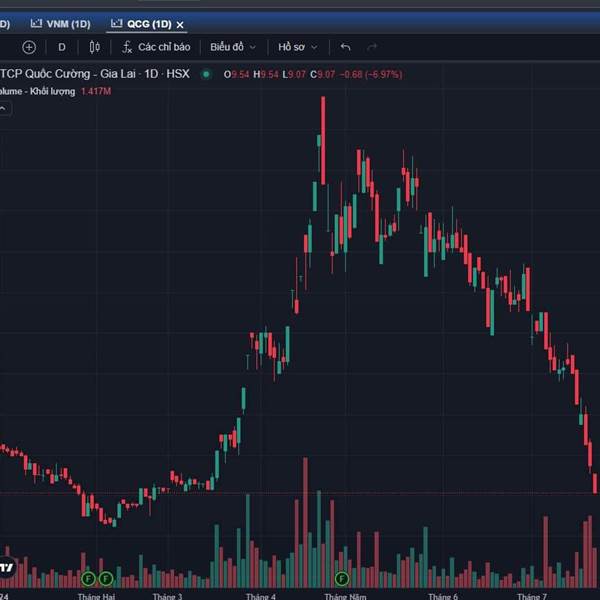Click the volume value 1.417M
This screenshot has width=600, height=600.
tap(96, 91)
